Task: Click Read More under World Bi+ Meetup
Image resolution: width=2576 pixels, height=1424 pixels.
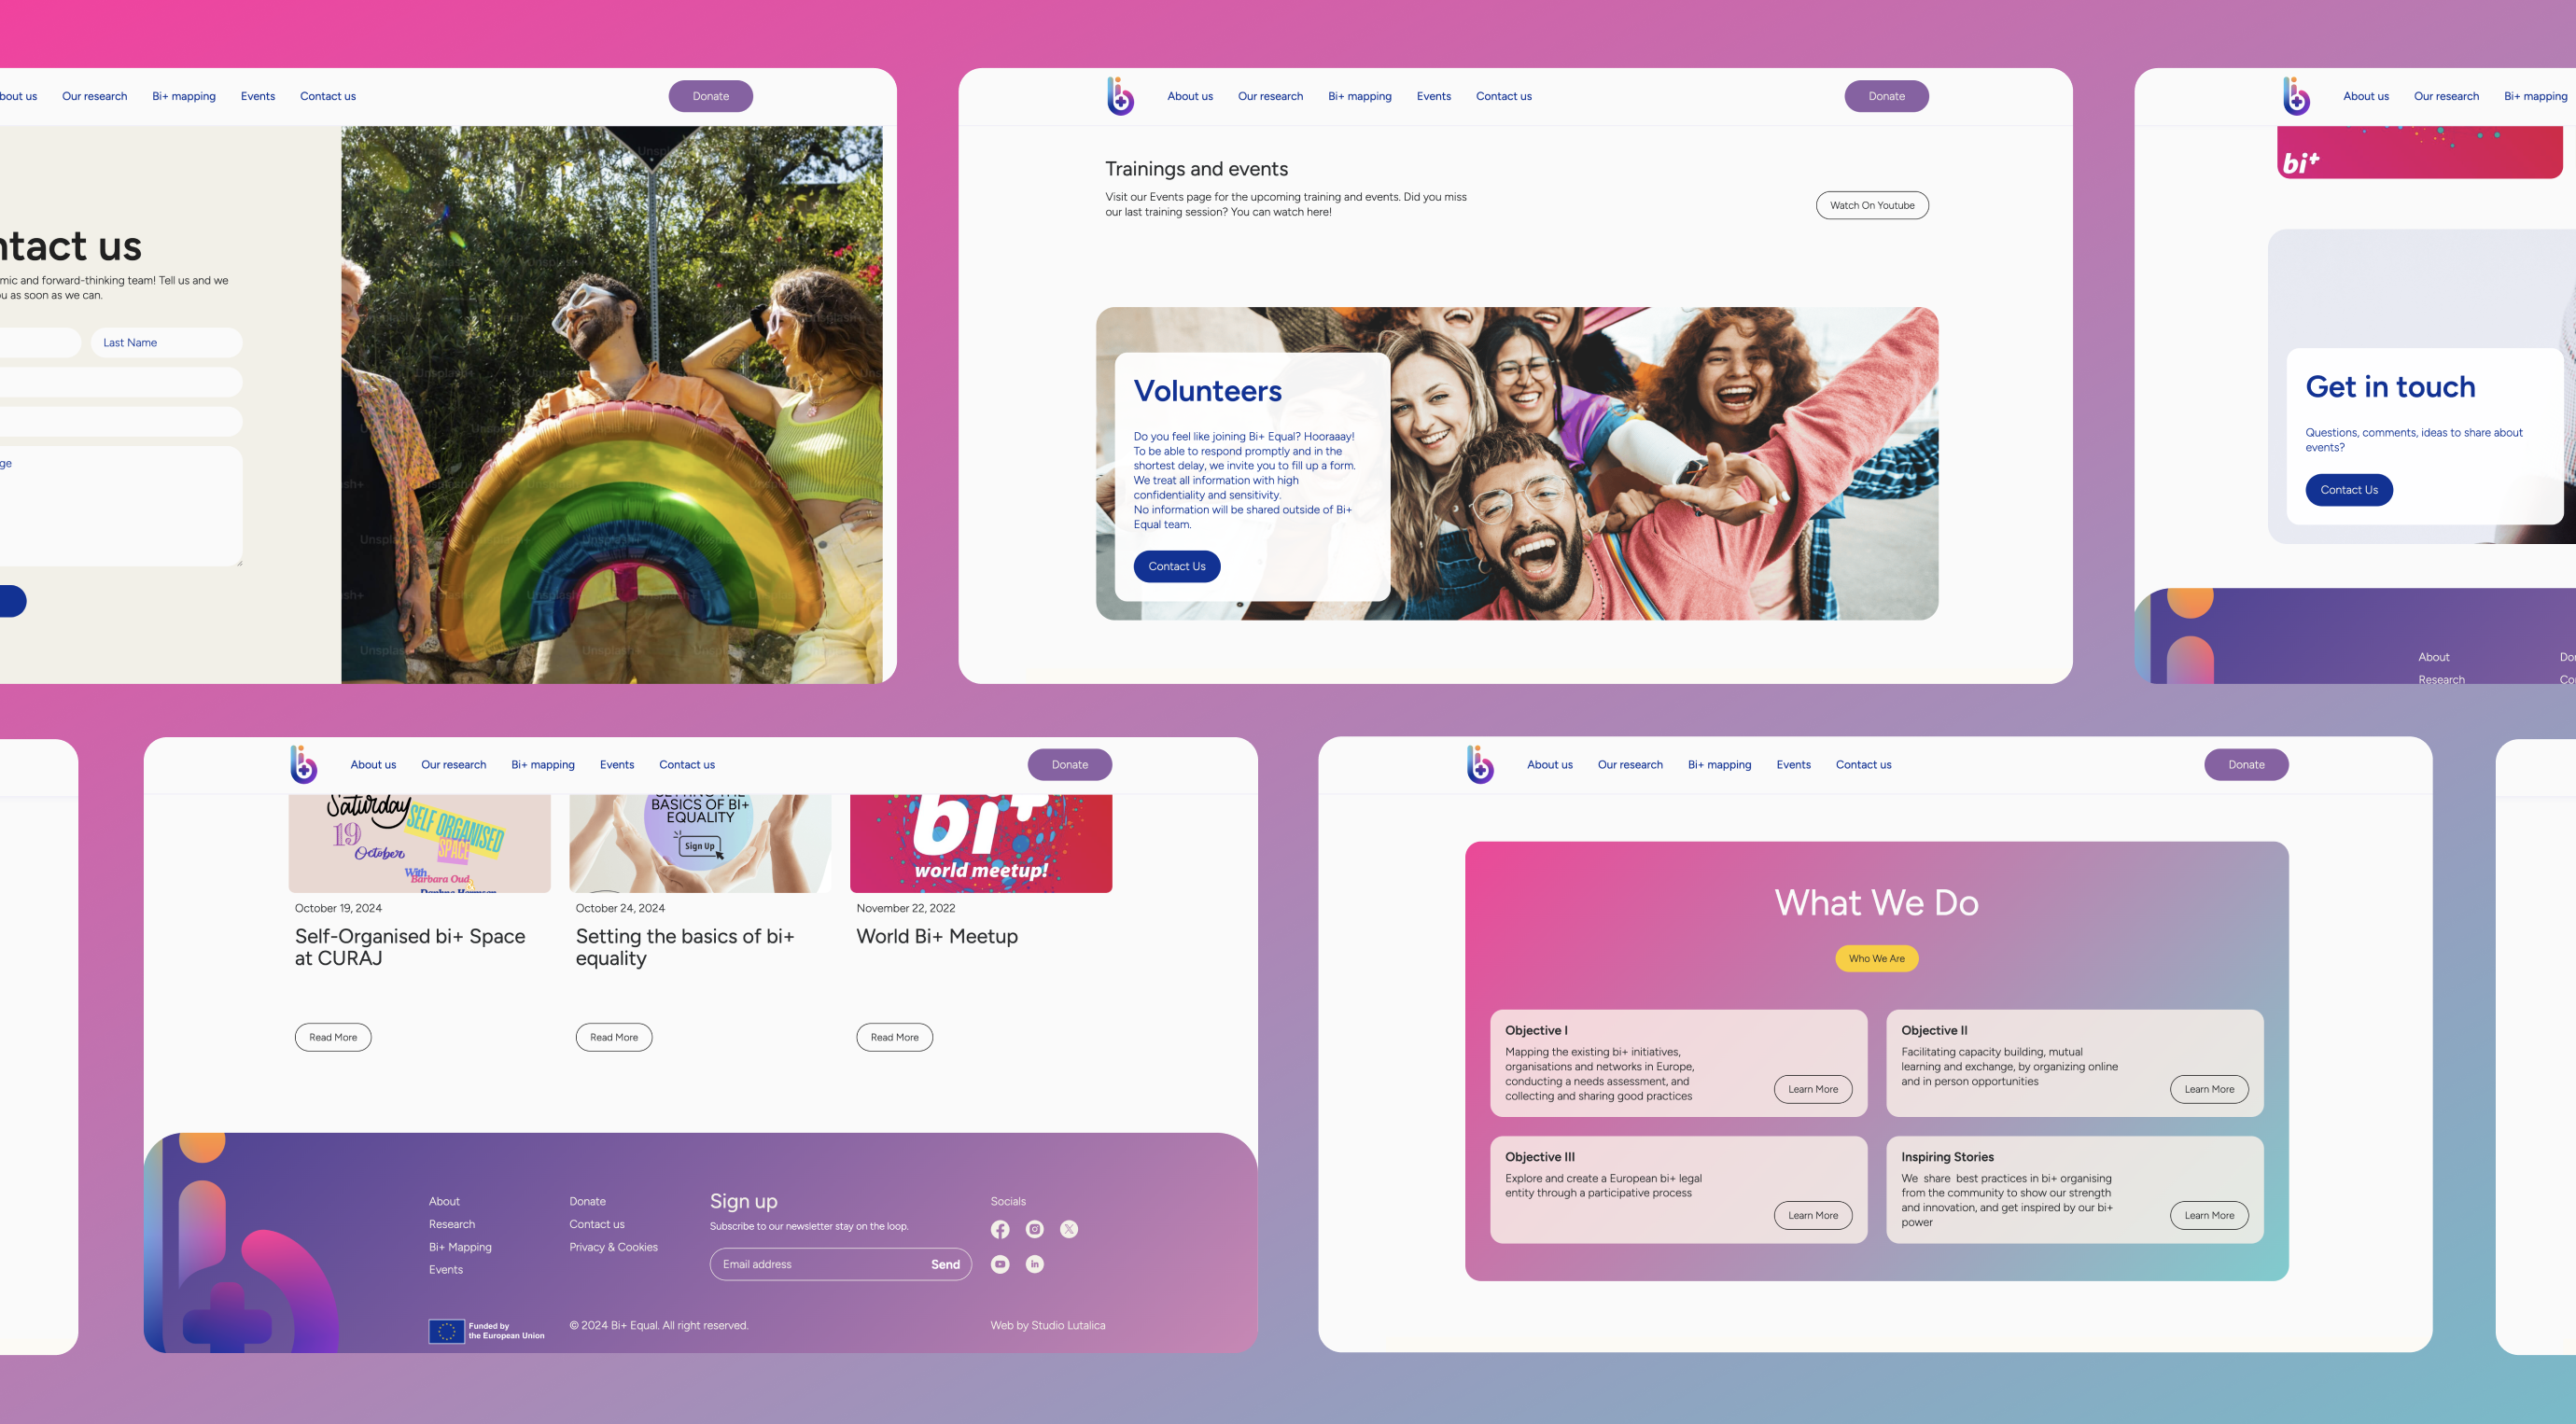Action: point(894,1037)
